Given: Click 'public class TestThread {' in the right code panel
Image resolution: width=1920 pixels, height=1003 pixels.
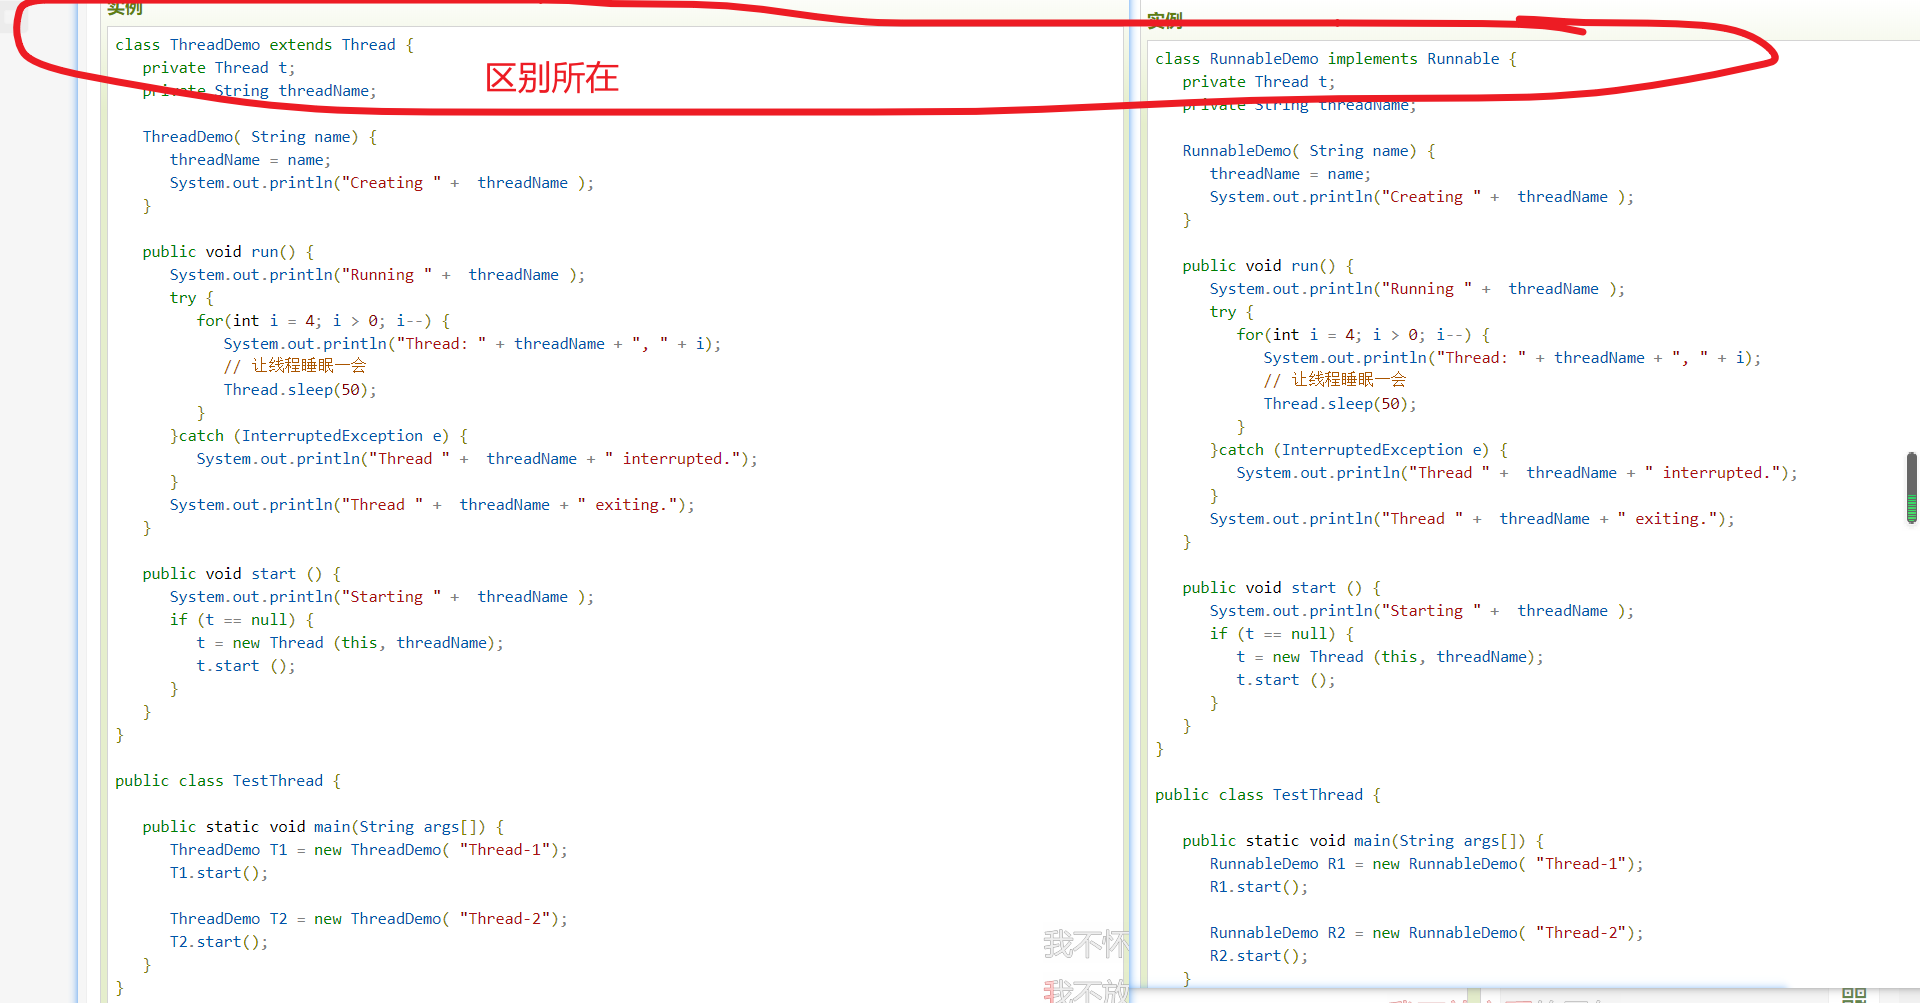Looking at the screenshot, I should 1268,795.
